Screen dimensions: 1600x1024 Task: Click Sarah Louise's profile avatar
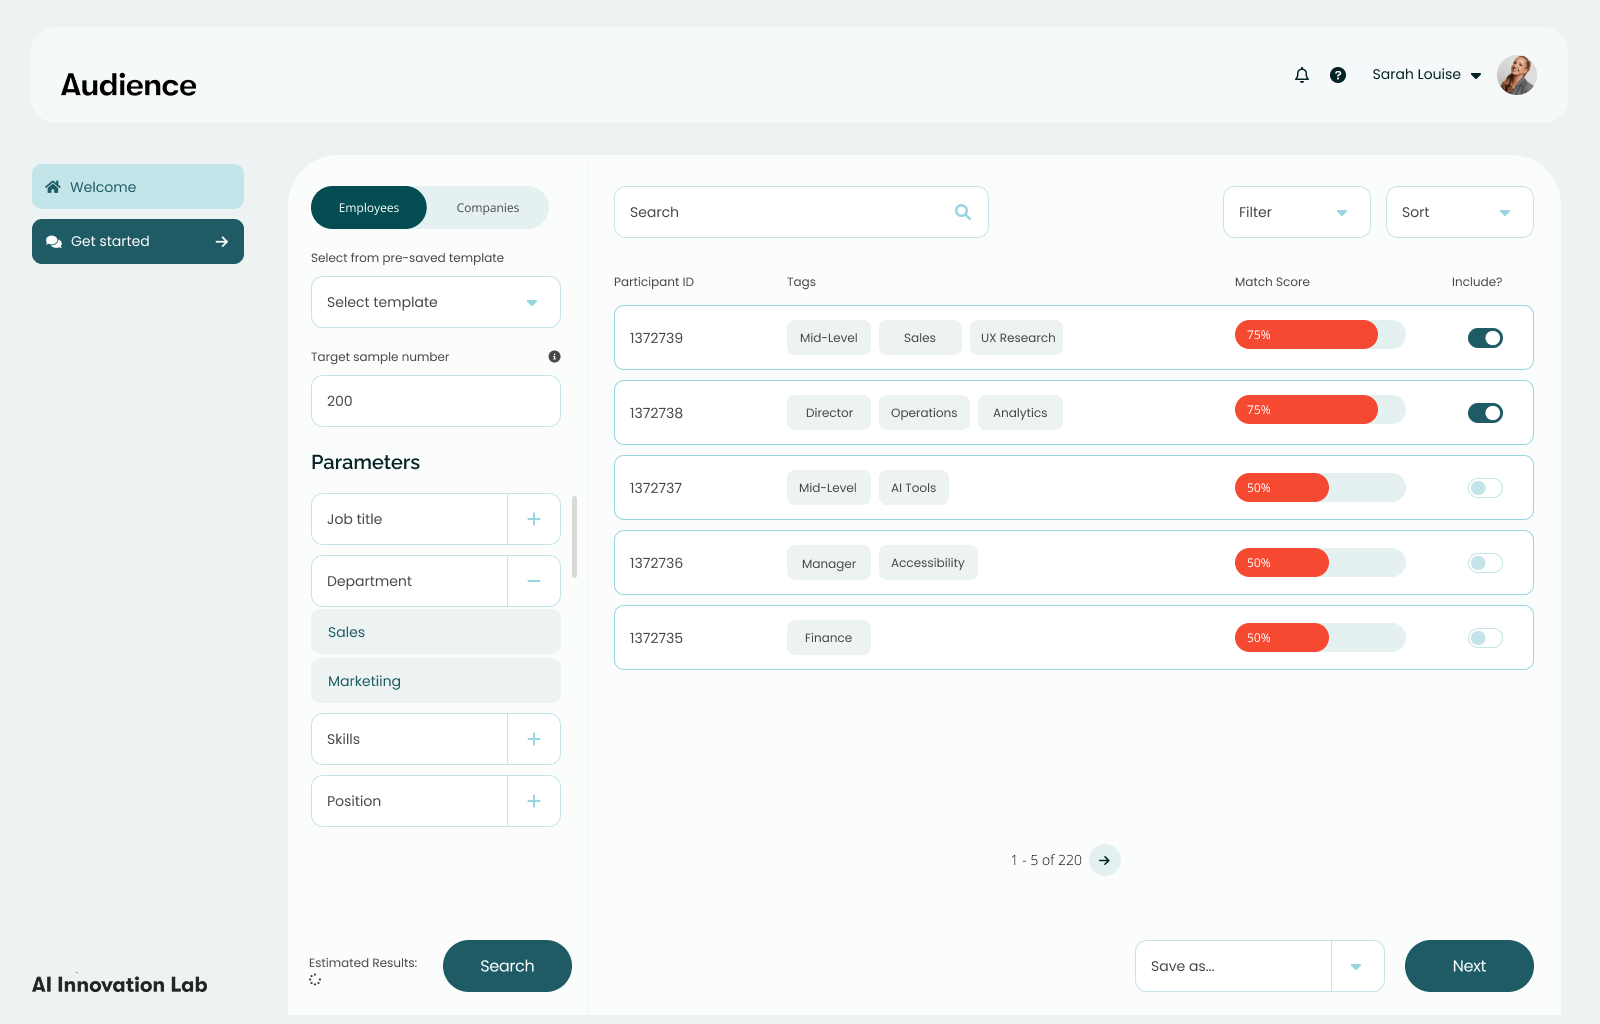click(x=1516, y=74)
